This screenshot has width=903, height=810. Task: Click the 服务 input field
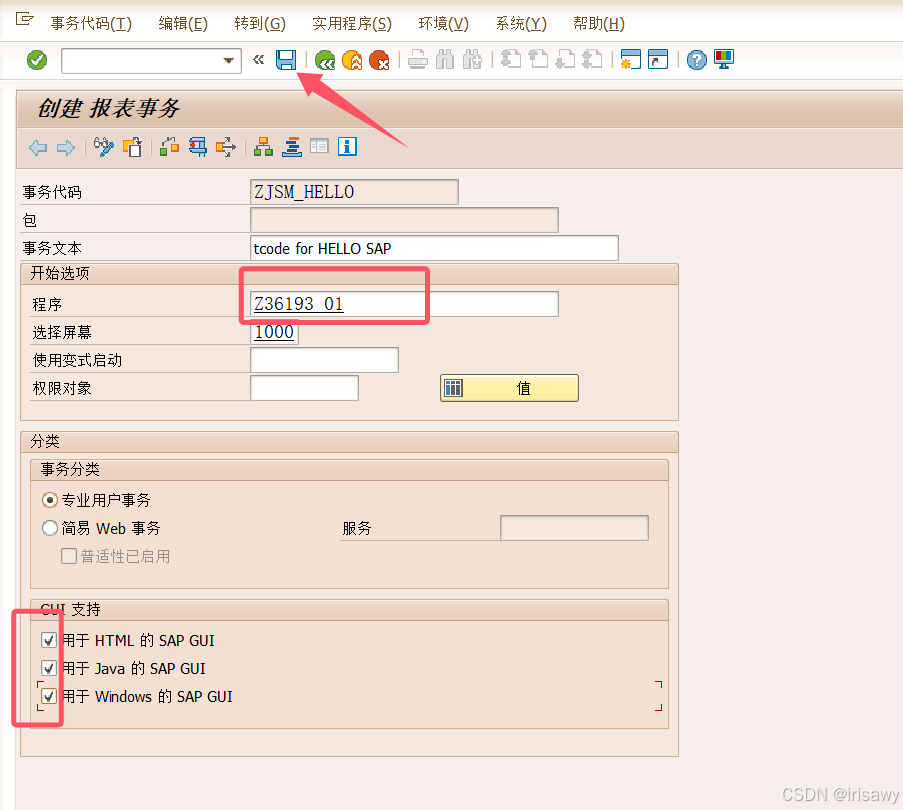(574, 528)
